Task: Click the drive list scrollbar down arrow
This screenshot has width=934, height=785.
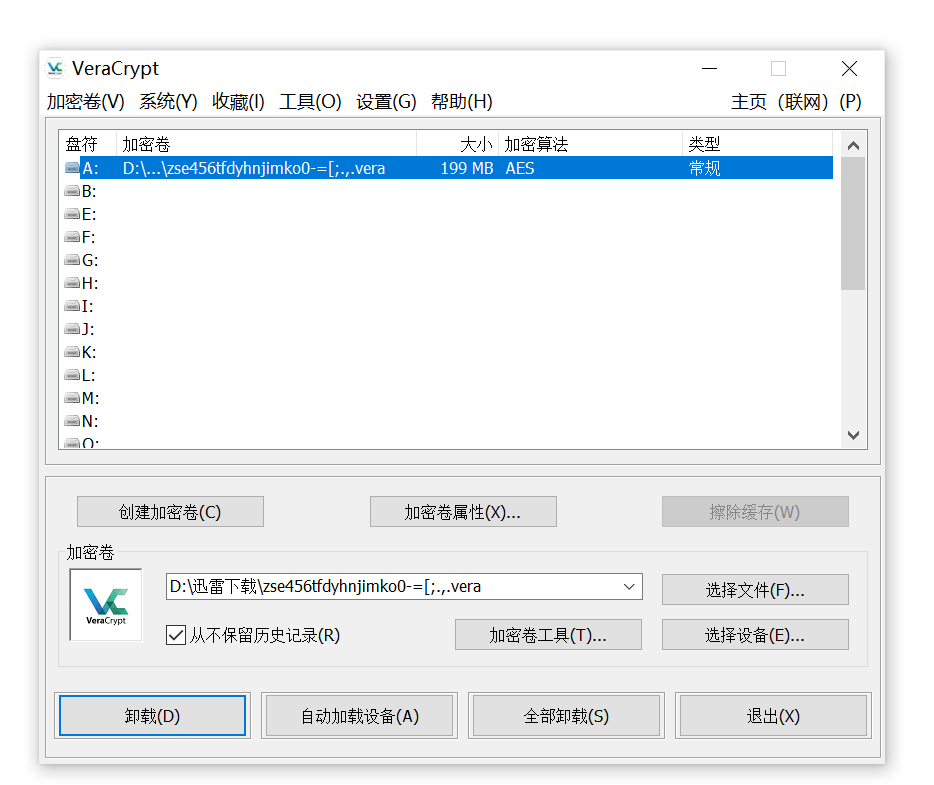Action: pos(853,435)
